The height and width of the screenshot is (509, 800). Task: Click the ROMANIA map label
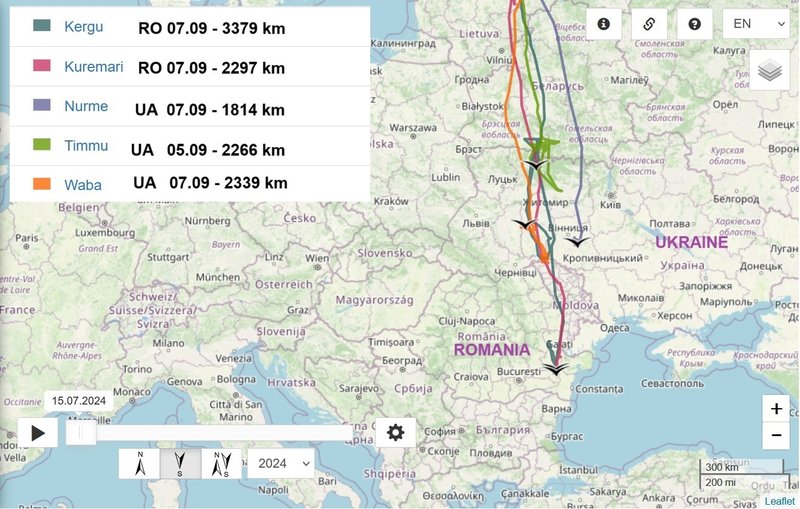492,350
